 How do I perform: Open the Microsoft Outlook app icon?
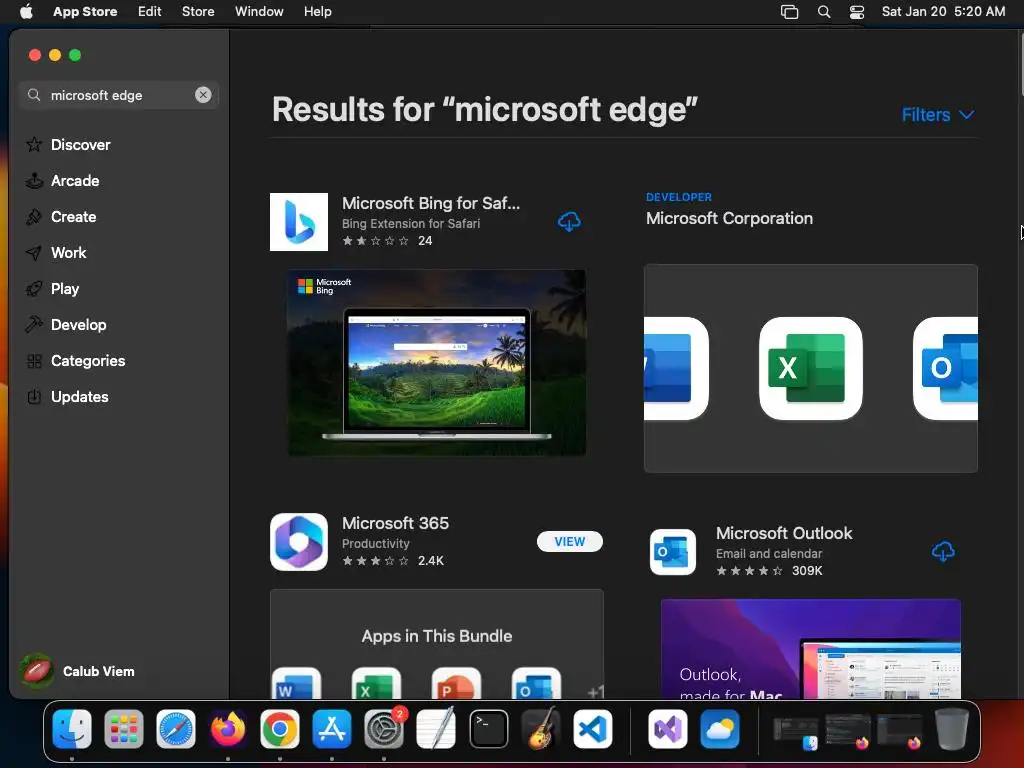(x=673, y=552)
